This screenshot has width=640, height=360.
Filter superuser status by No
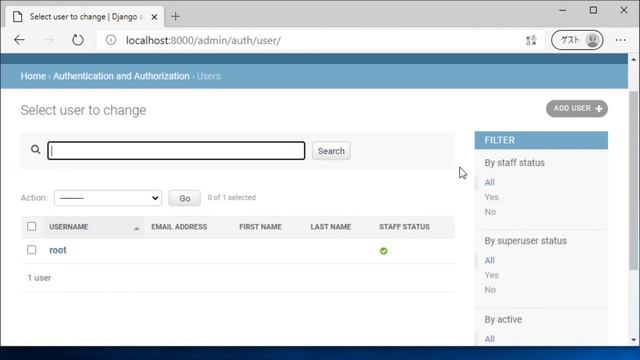(x=490, y=290)
